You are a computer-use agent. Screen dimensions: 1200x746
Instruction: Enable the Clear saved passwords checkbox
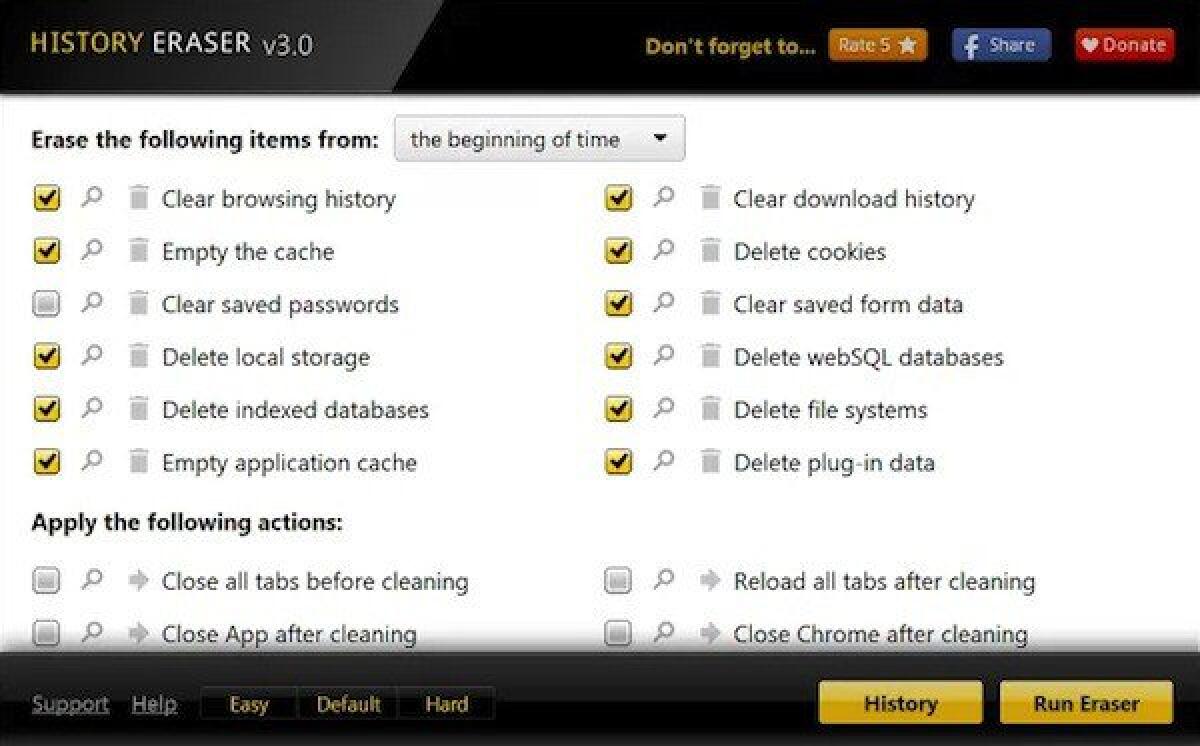tap(46, 304)
